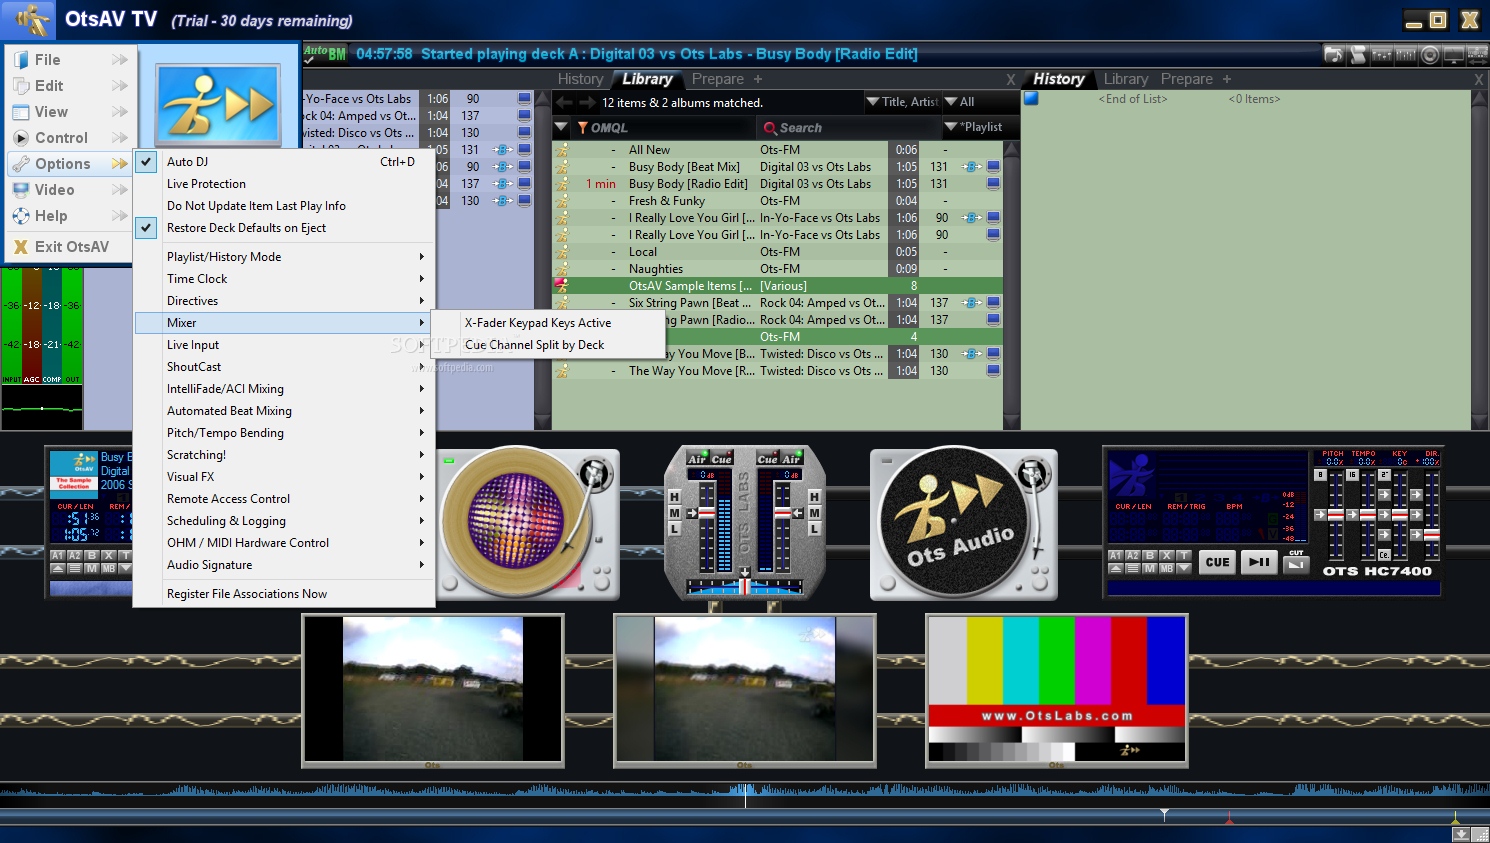Toggle the Auto DJ option
Viewport: 1490px width, 843px height.
[284, 161]
